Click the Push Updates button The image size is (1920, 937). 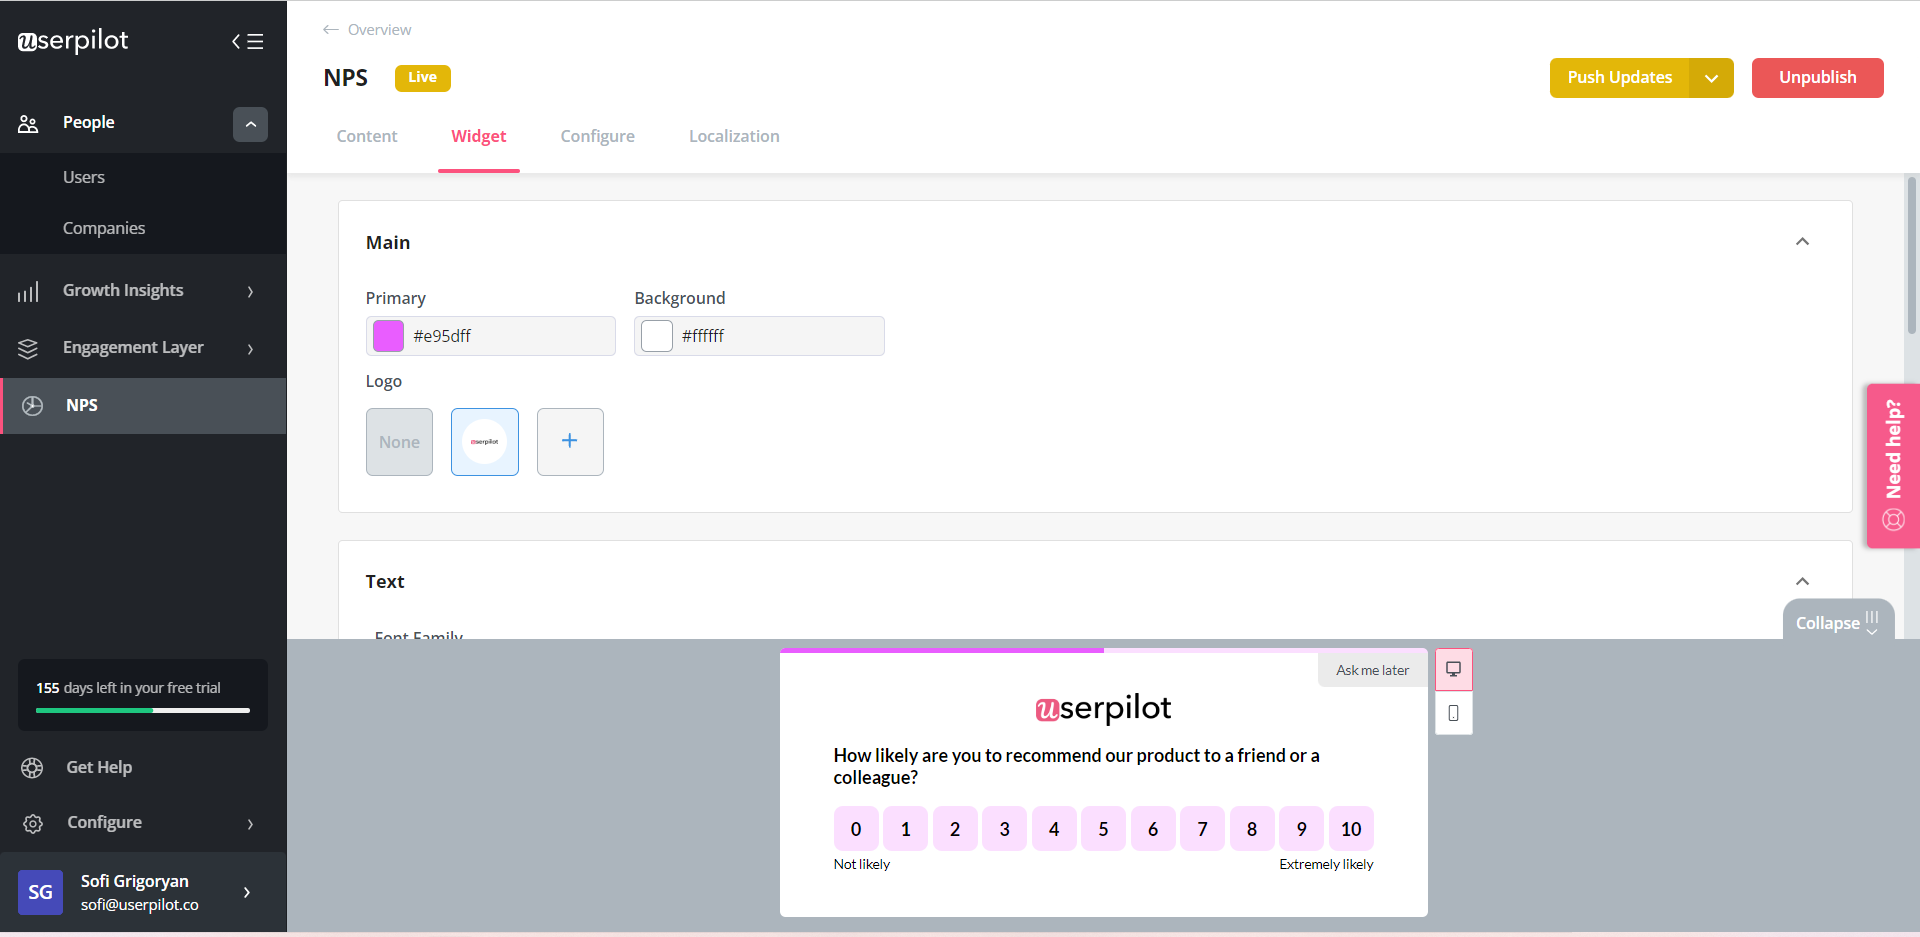1620,78
